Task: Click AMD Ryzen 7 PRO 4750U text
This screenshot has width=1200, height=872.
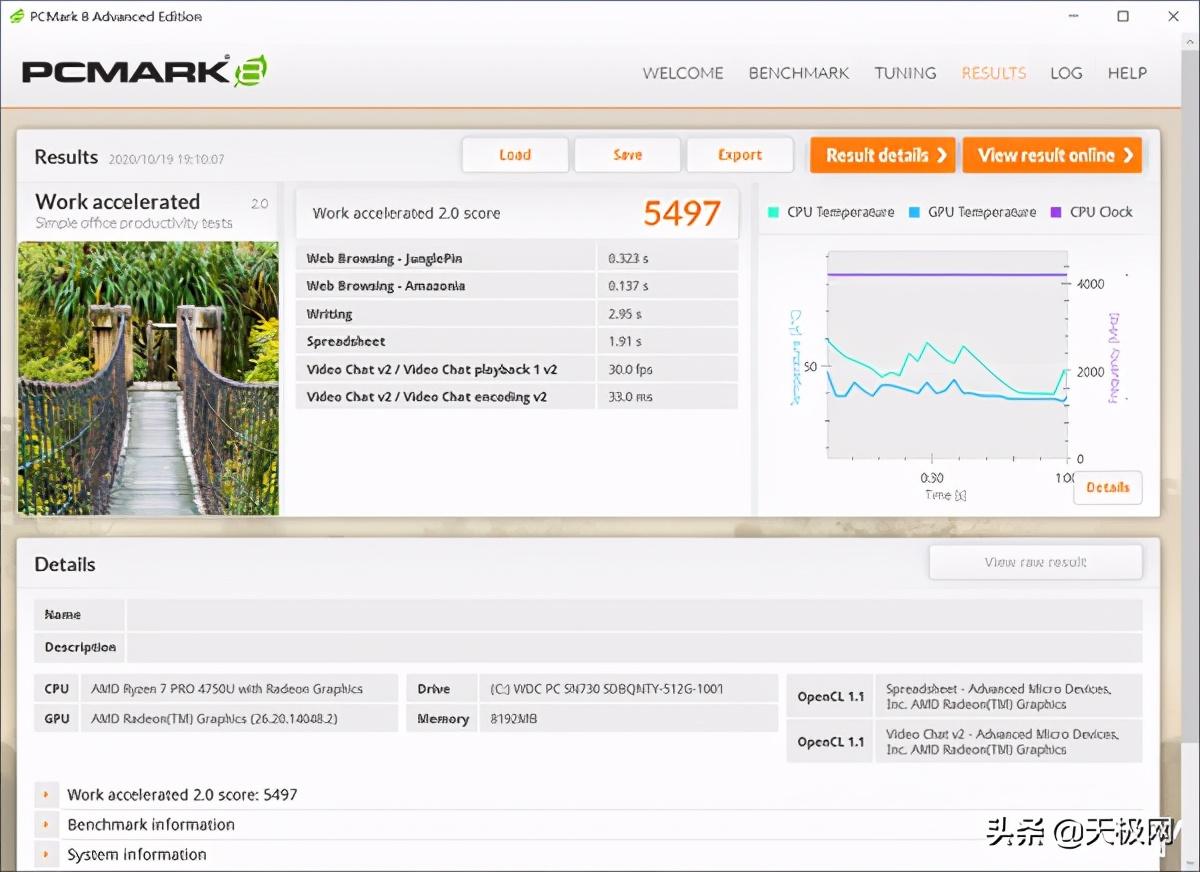Action: click(x=227, y=689)
